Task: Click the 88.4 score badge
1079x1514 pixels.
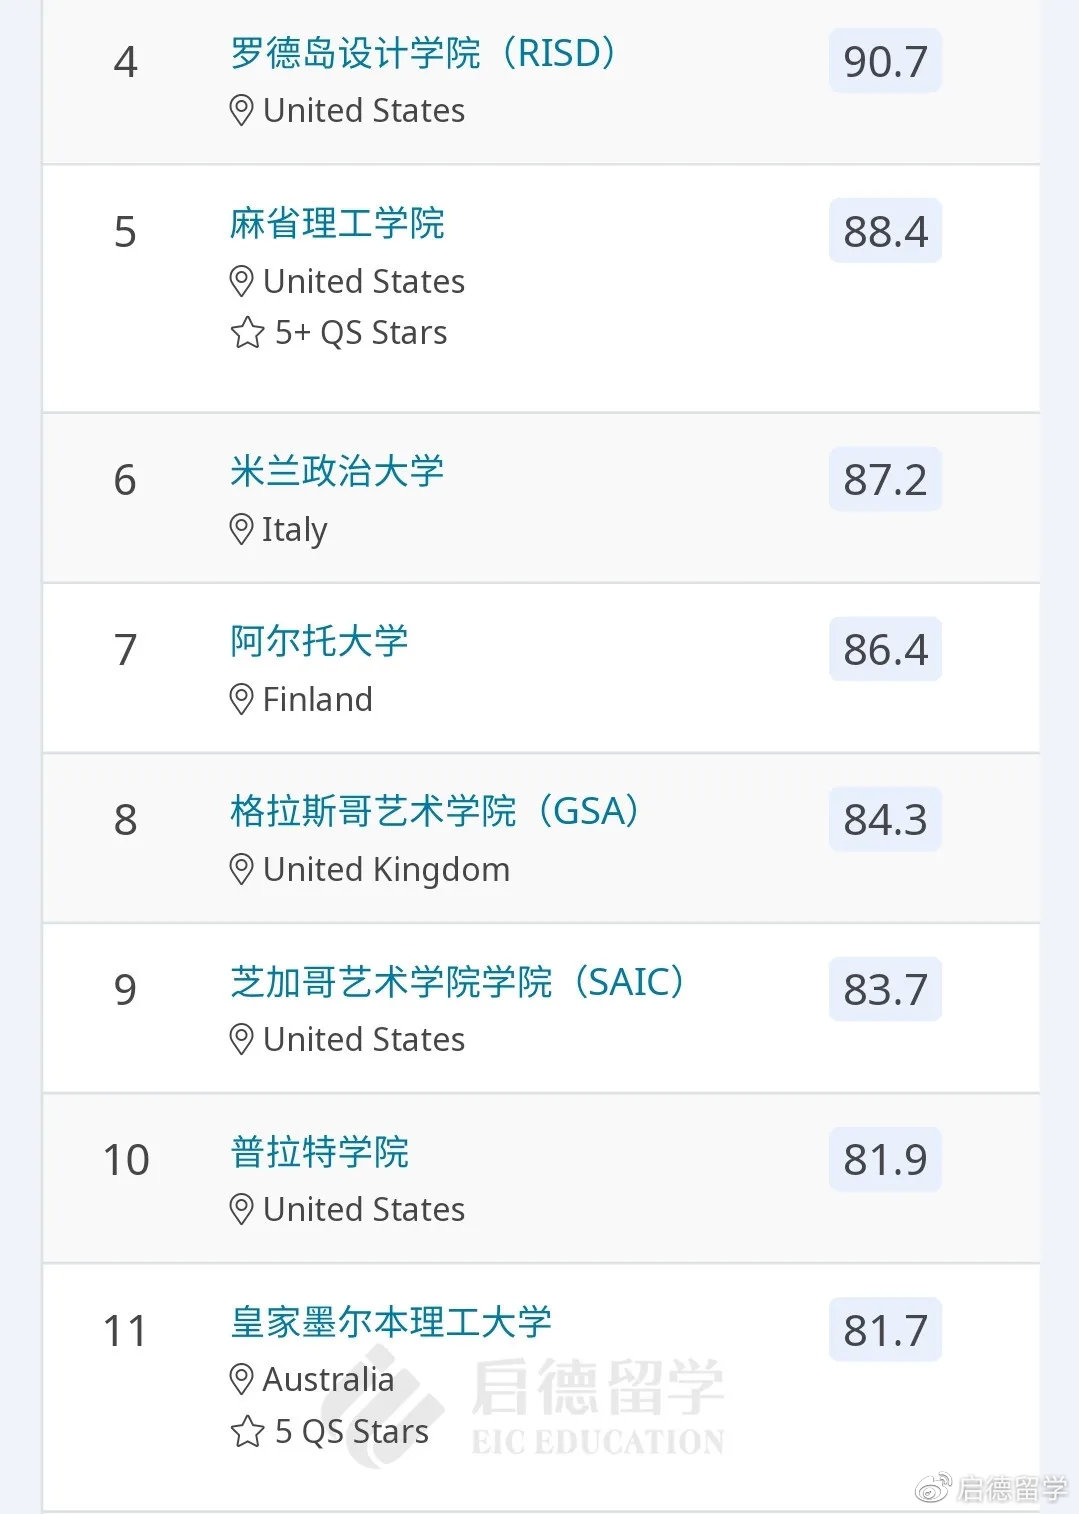Action: 885,231
